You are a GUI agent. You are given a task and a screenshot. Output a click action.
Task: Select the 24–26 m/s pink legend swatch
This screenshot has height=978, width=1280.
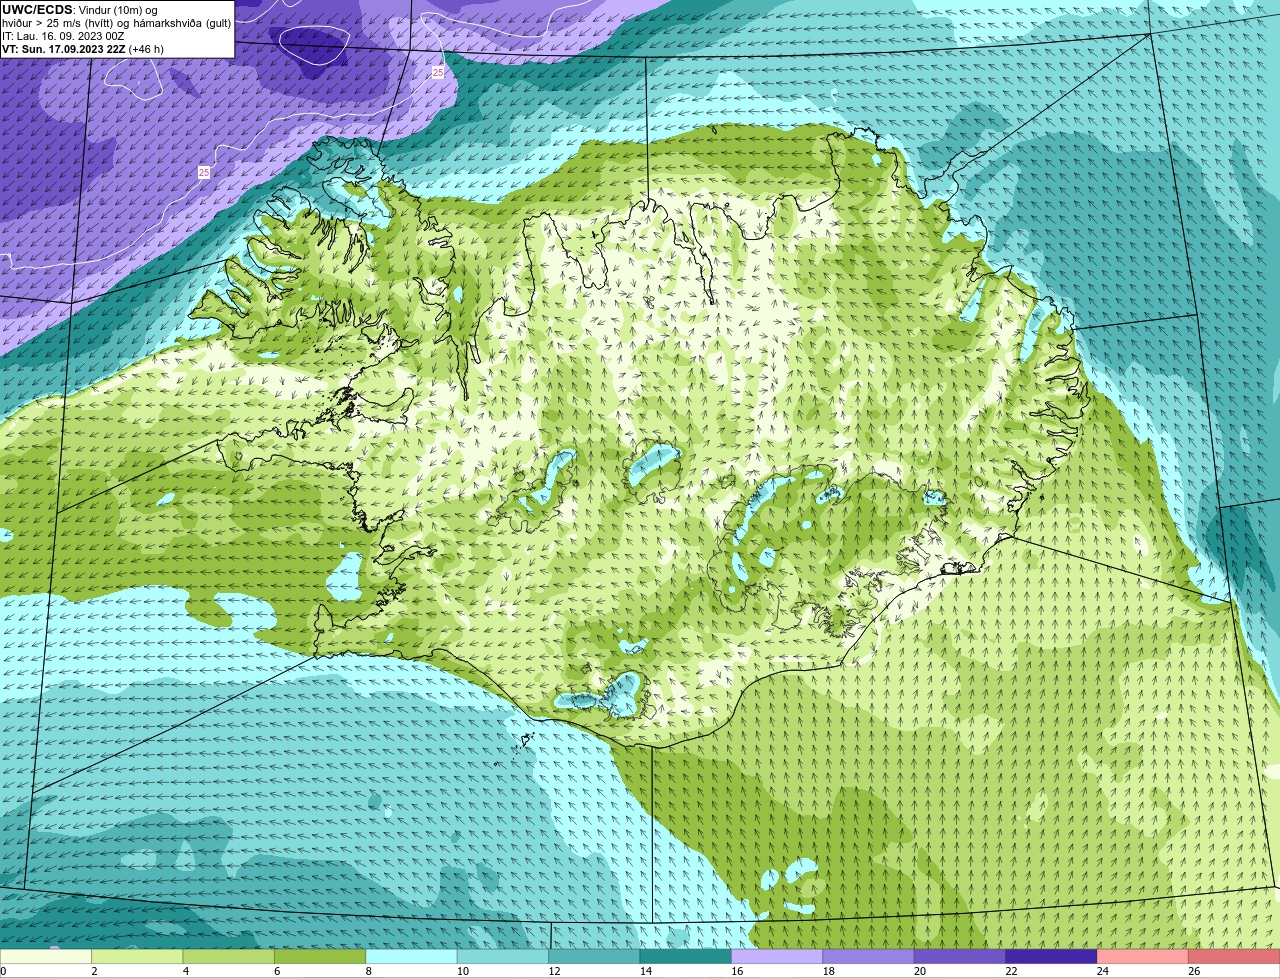coord(1143,956)
